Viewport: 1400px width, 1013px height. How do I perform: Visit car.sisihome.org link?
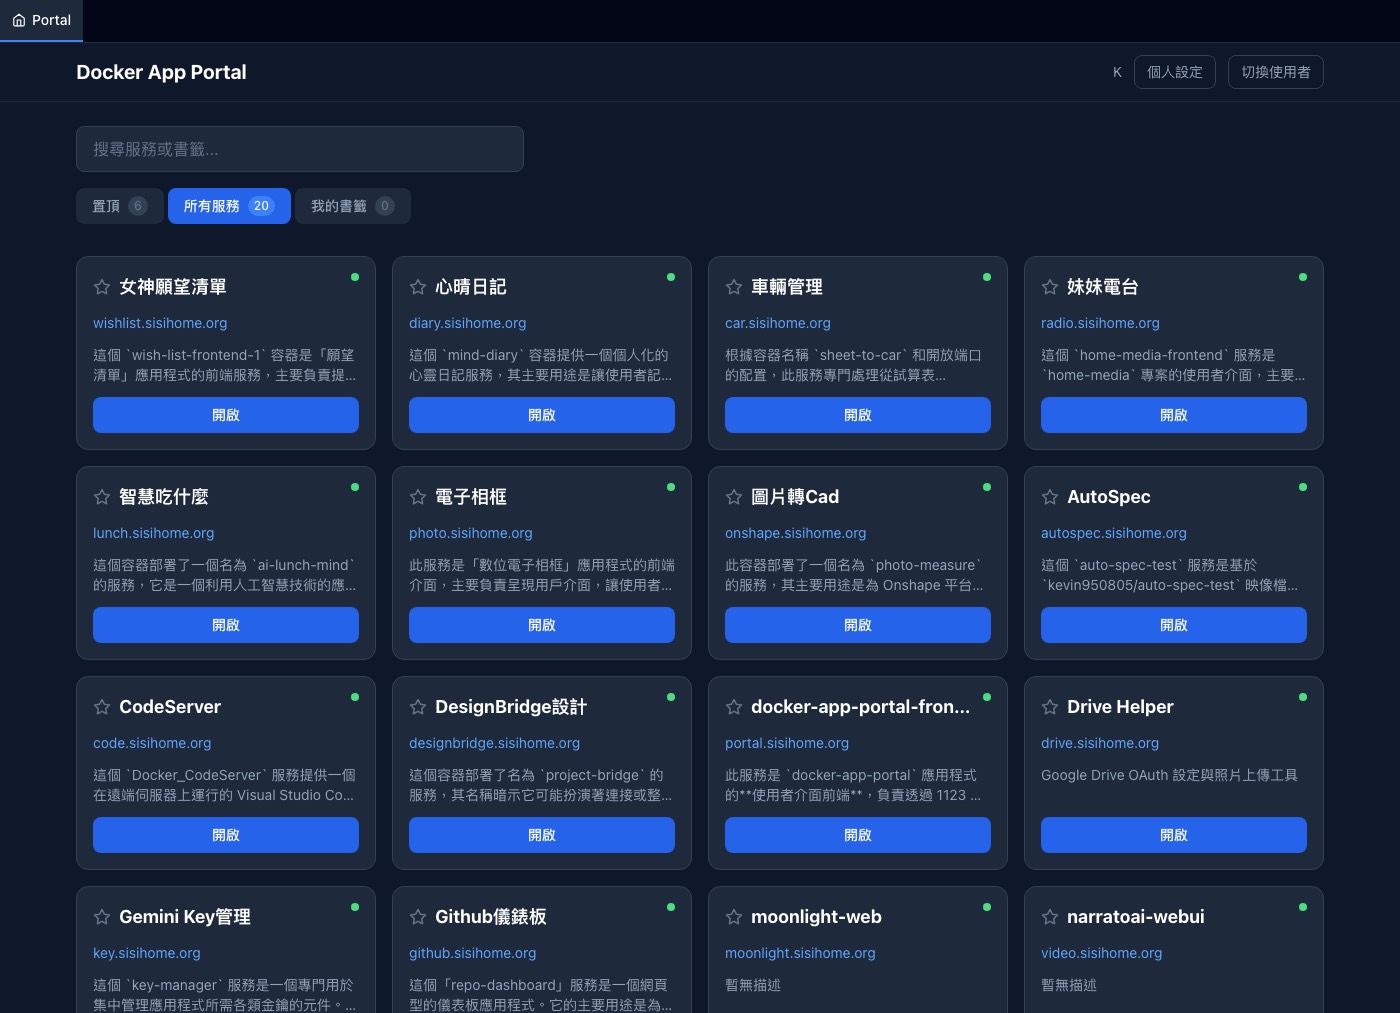coord(778,323)
